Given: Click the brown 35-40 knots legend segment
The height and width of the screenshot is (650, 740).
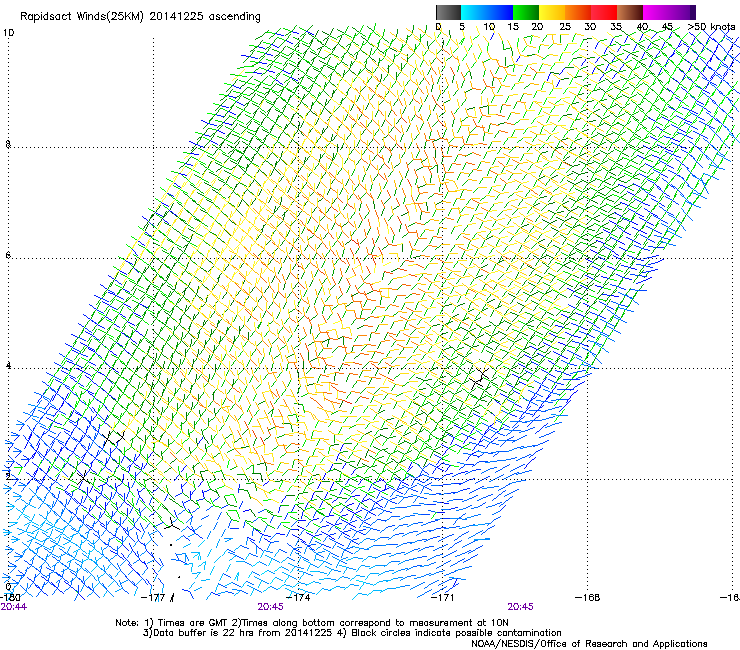Looking at the screenshot, I should [630, 12].
